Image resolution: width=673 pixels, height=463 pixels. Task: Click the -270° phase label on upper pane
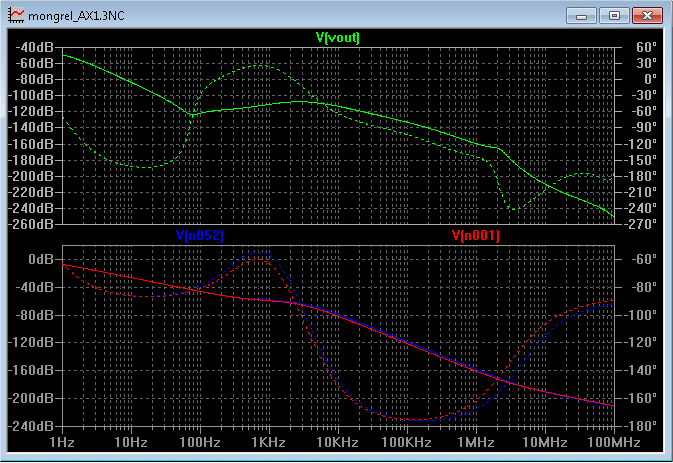click(x=643, y=224)
